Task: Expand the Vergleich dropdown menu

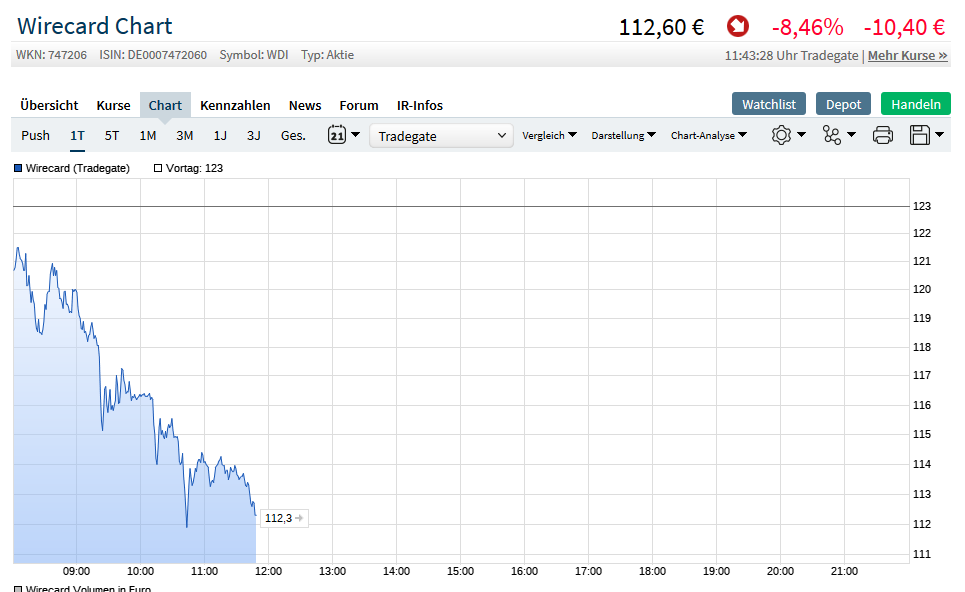Action: 549,135
